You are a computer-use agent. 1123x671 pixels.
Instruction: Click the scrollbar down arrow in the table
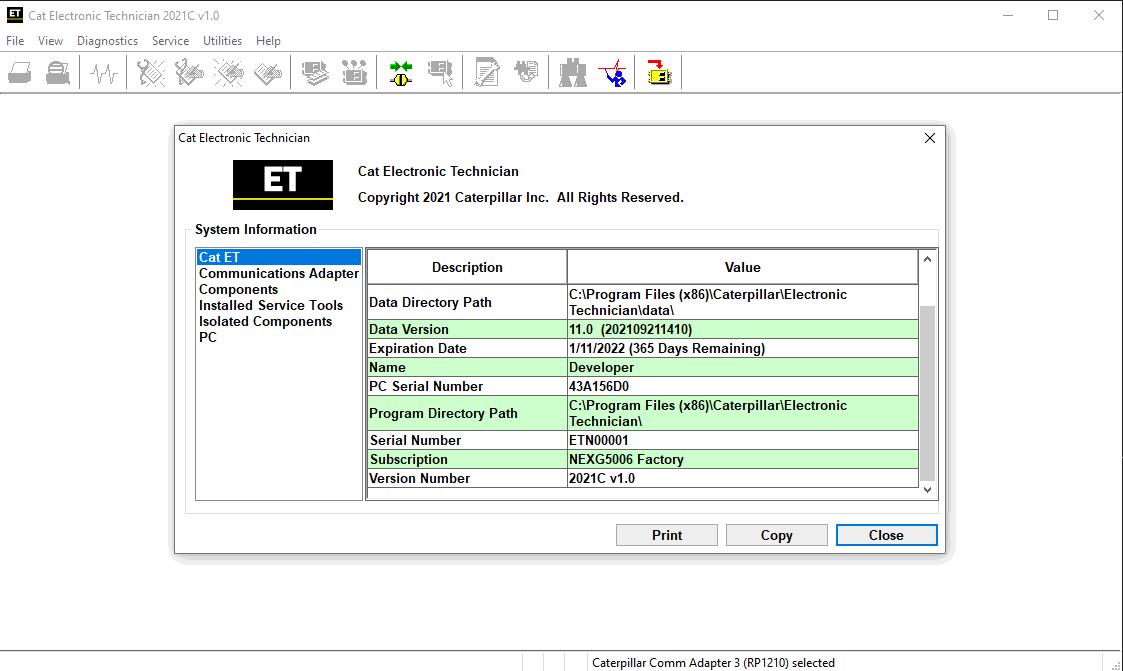[927, 489]
